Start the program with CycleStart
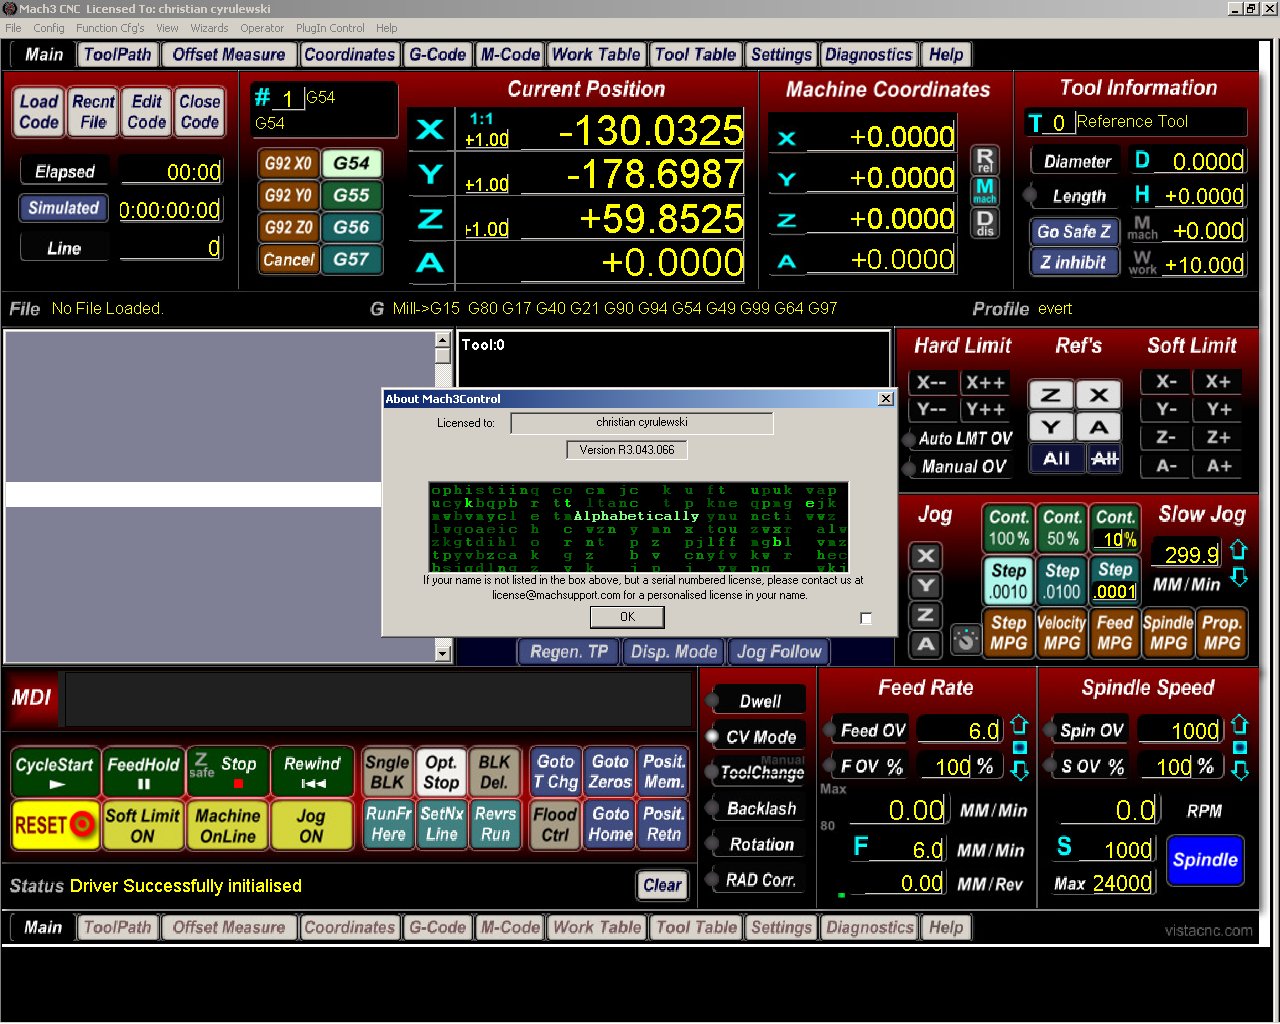Screen dimensions: 1280x1024 pyautogui.click(x=55, y=773)
